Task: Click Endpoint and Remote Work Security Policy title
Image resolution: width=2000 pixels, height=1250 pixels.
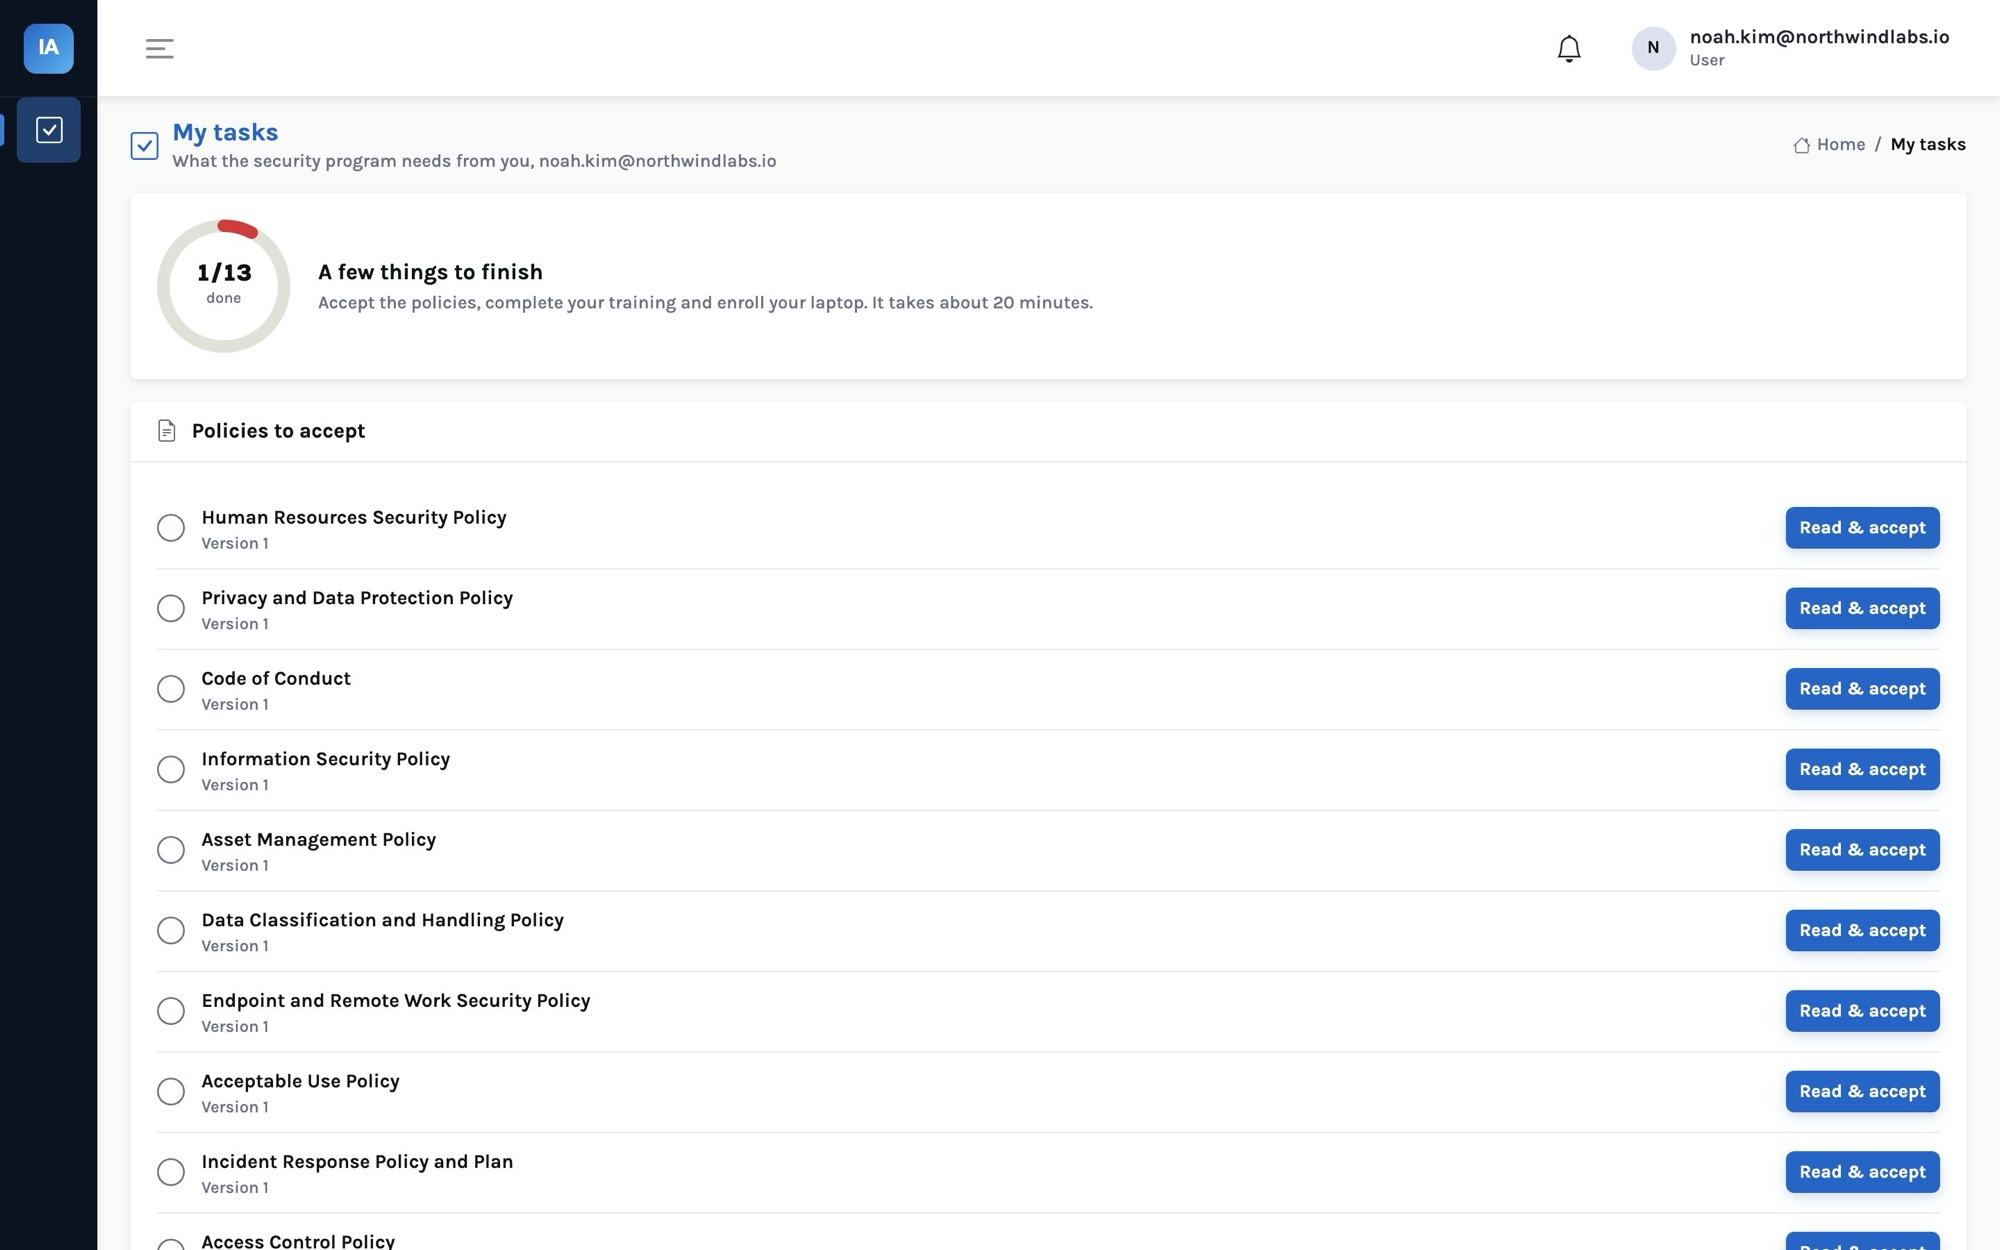Action: coord(395,1000)
